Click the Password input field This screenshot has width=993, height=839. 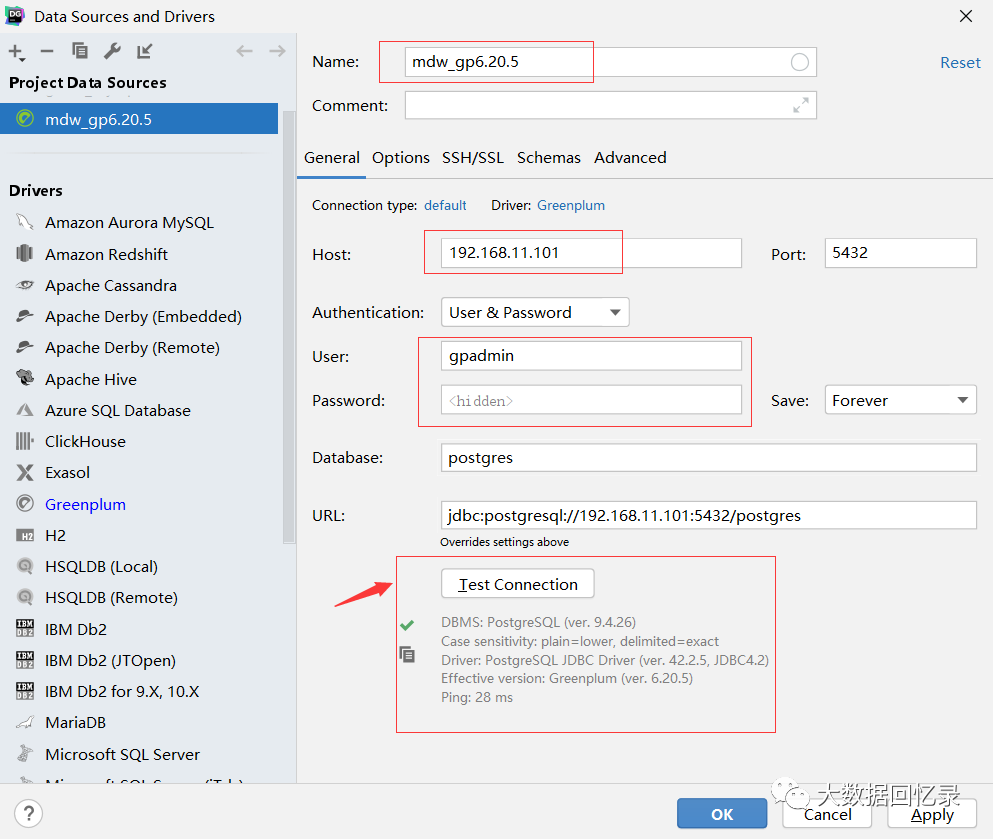click(591, 400)
